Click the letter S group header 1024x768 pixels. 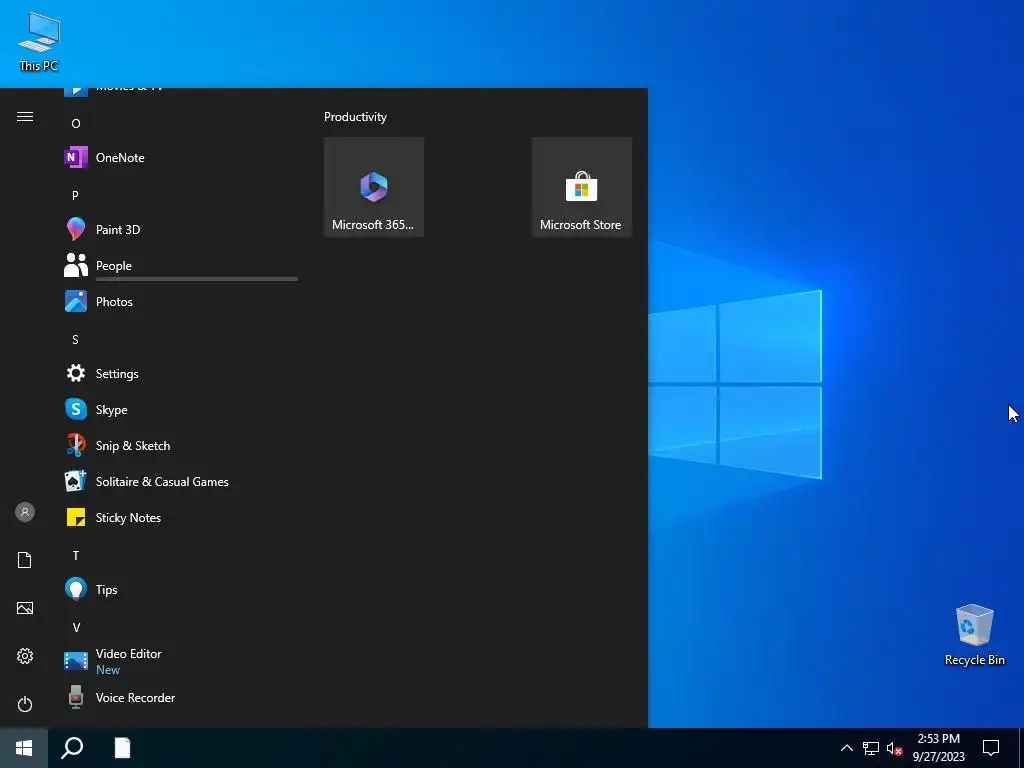(76, 340)
